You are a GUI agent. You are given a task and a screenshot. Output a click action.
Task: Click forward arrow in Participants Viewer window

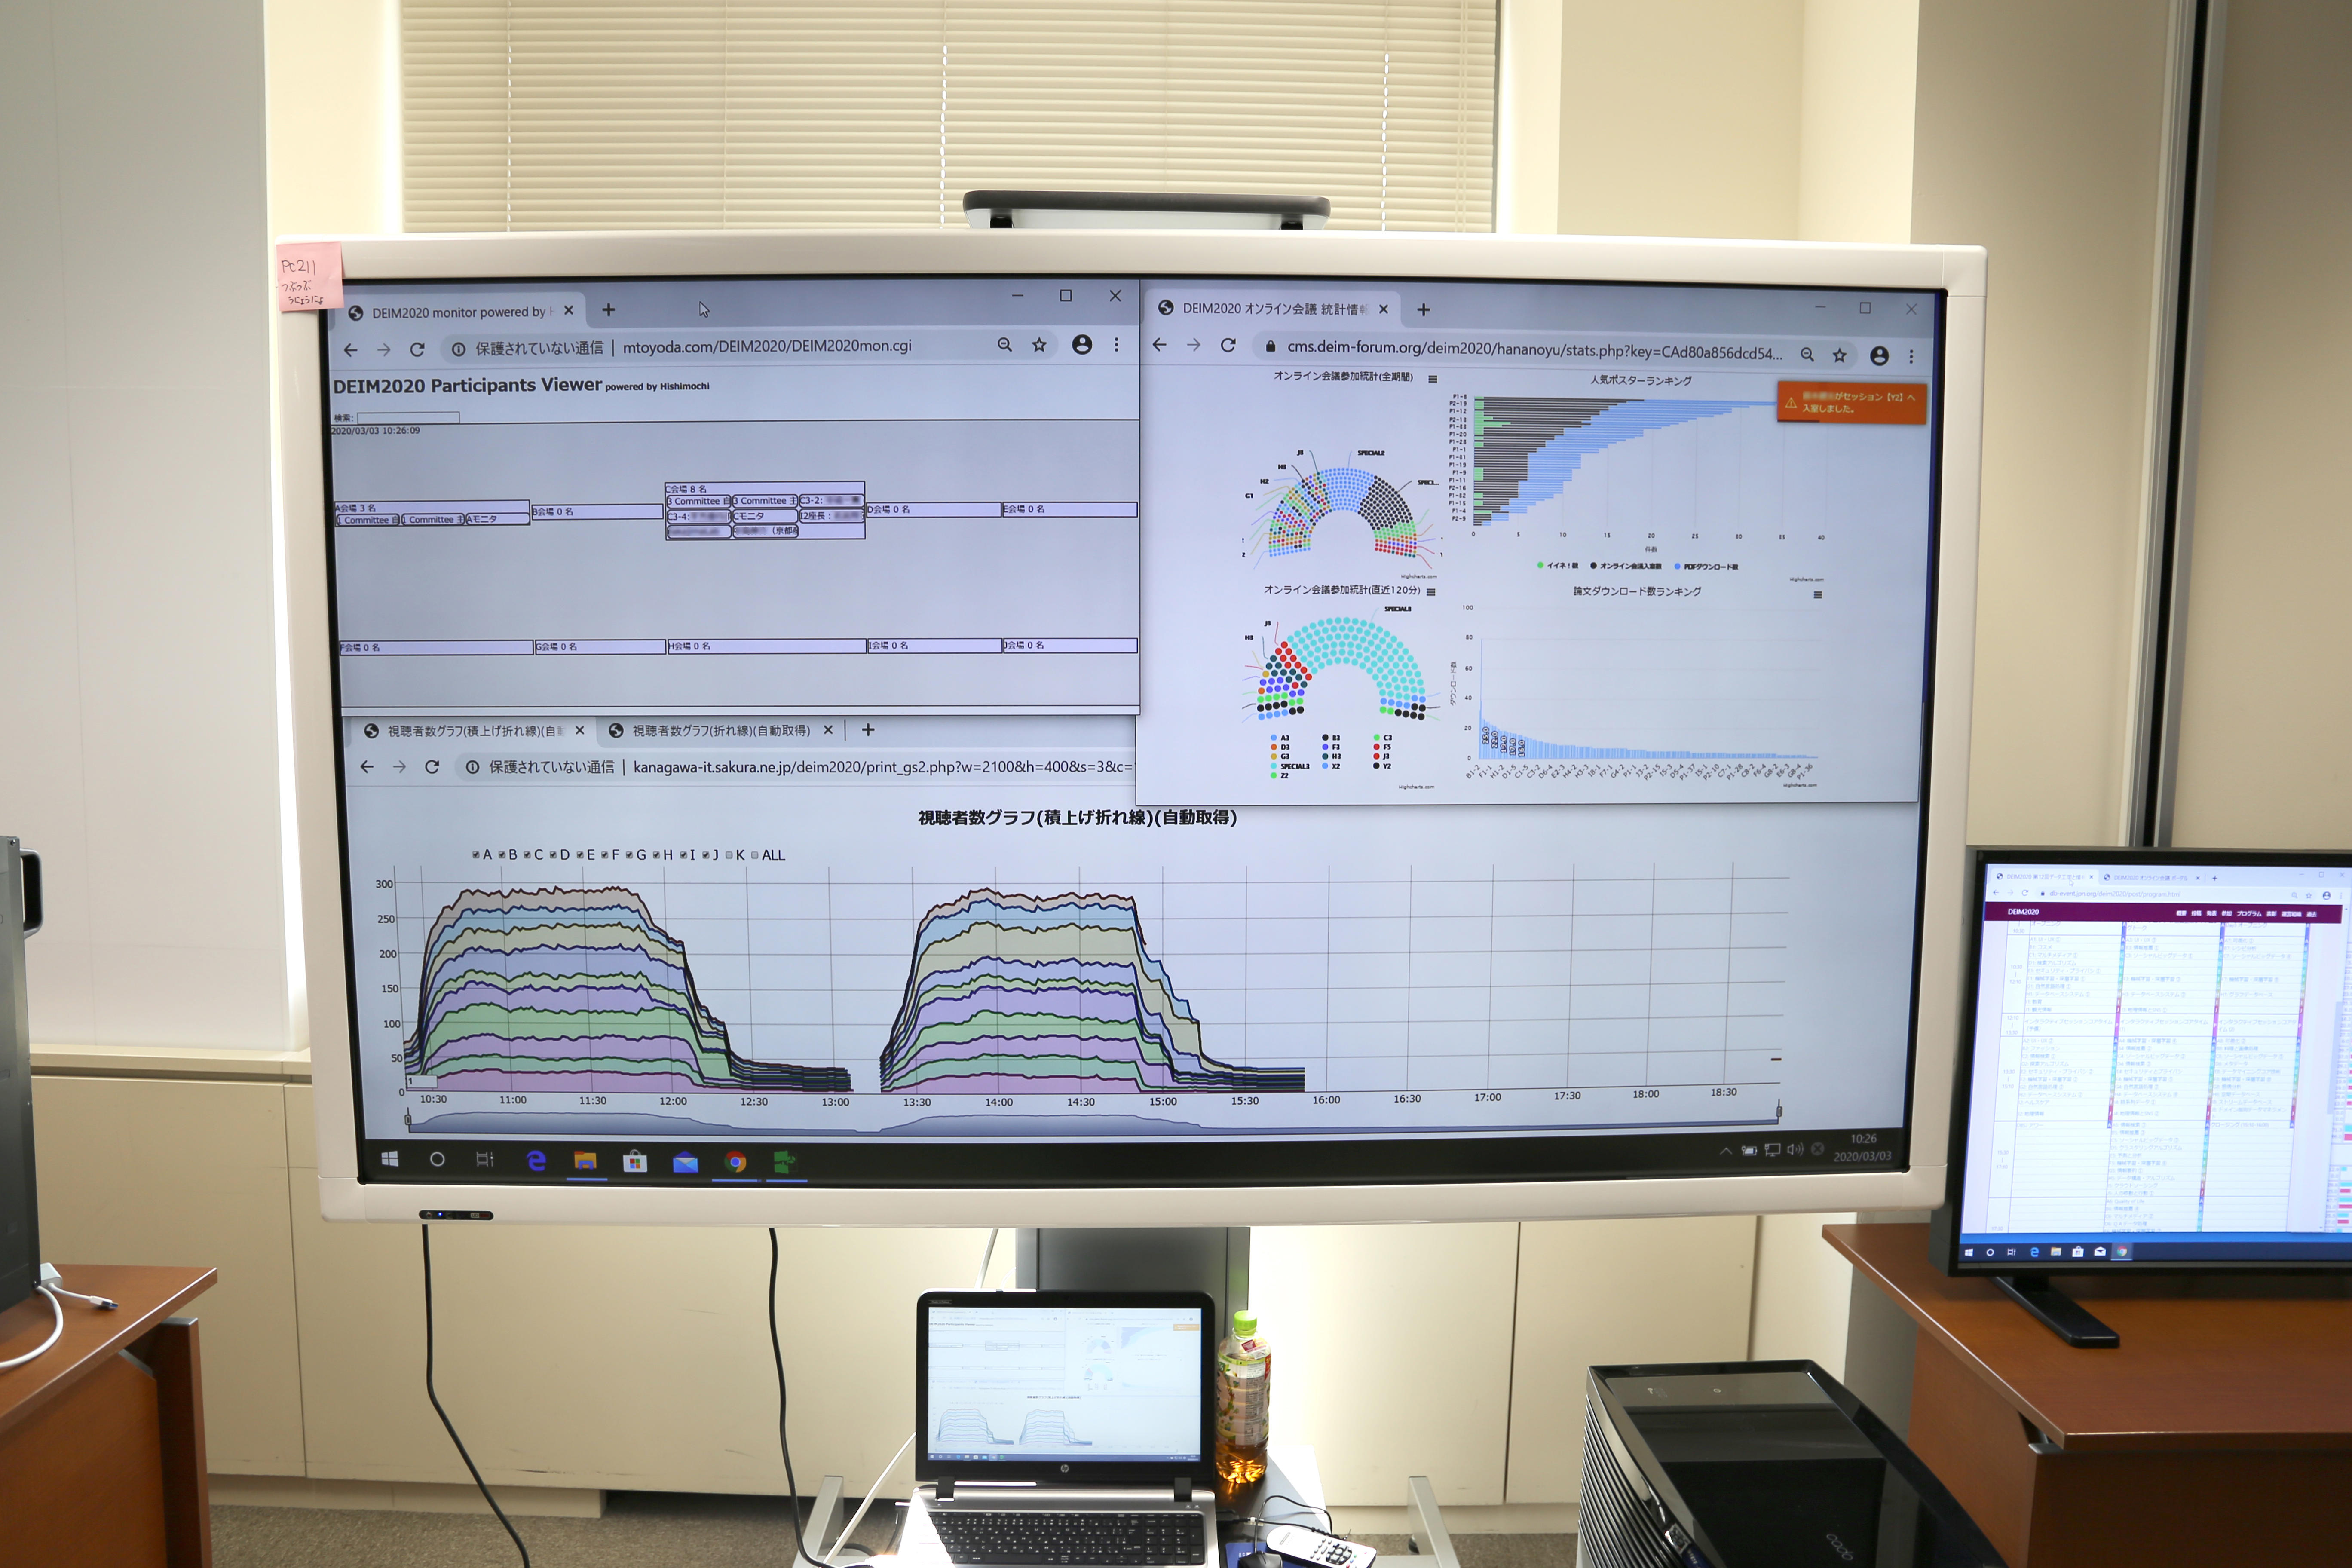pos(384,350)
